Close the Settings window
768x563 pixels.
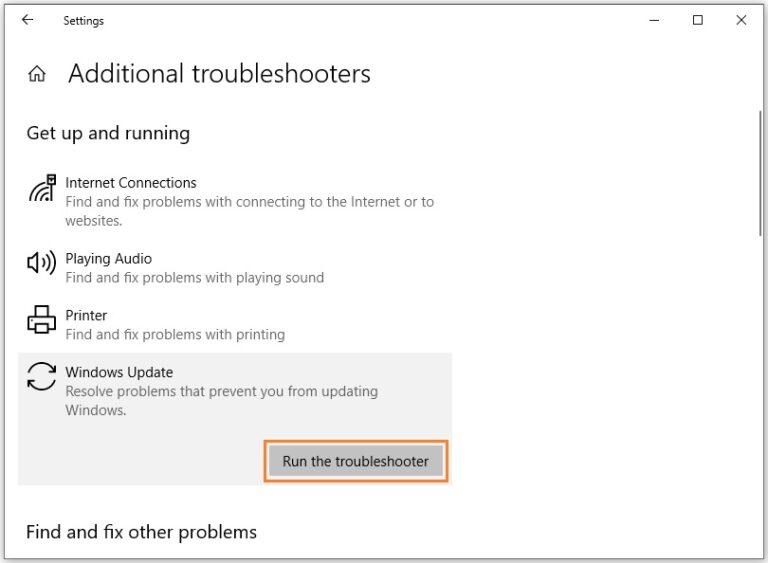click(741, 20)
